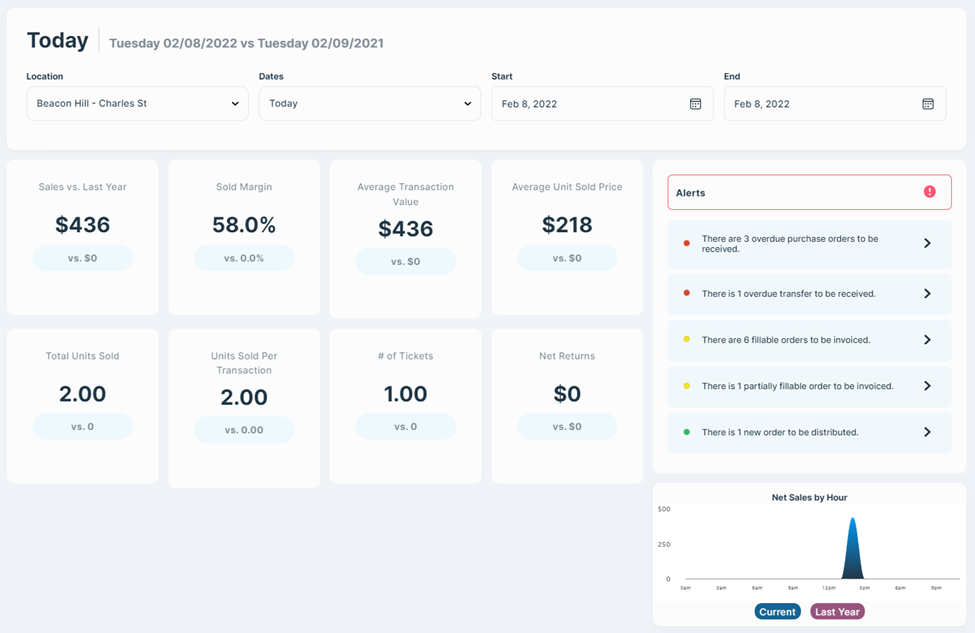975x633 pixels.
Task: Toggle the Last Year series in legend
Action: click(x=837, y=612)
